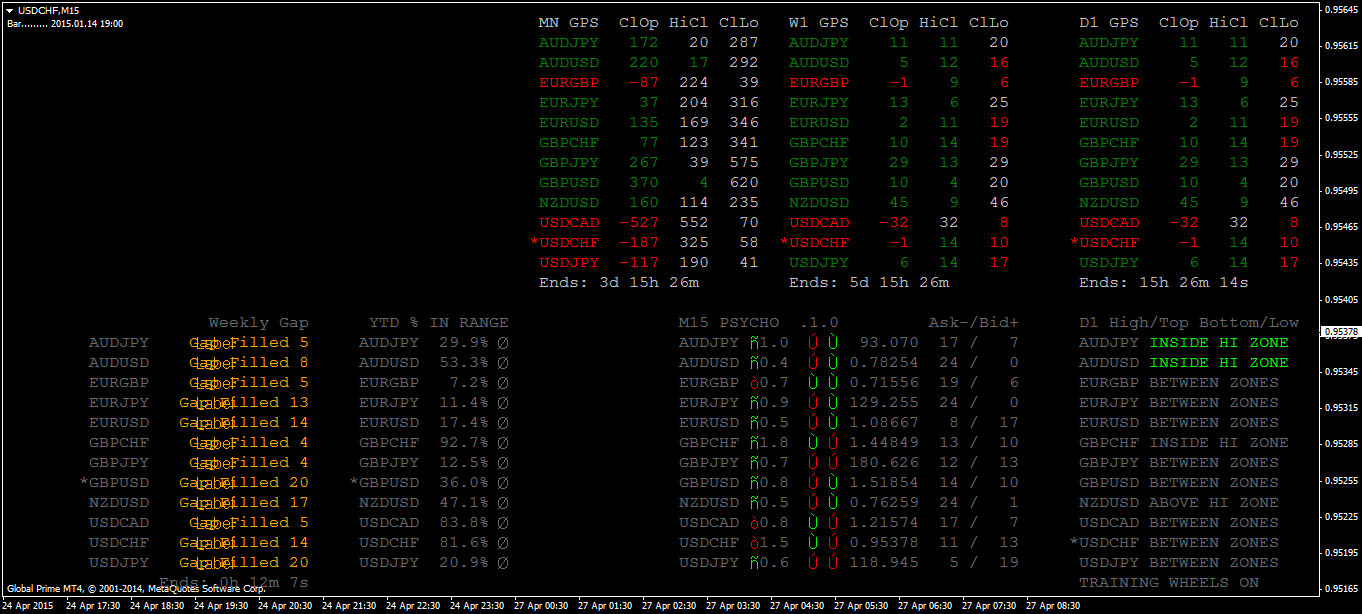Click the -527 value in MN USDCAD row
The height and width of the screenshot is (614, 1362).
639,222
